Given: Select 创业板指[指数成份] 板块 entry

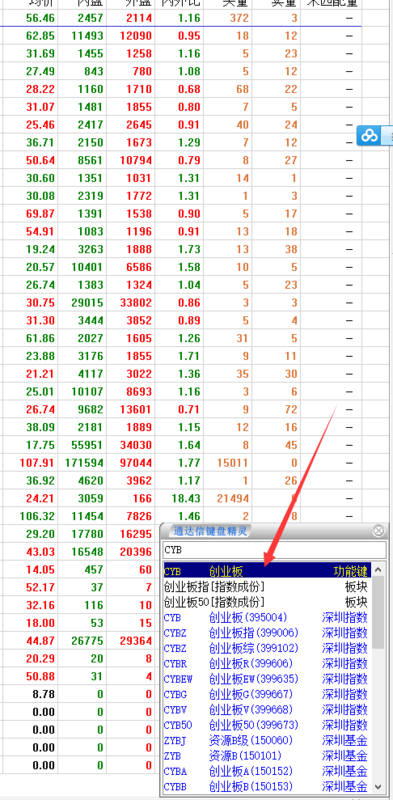Looking at the screenshot, I should click(266, 587).
